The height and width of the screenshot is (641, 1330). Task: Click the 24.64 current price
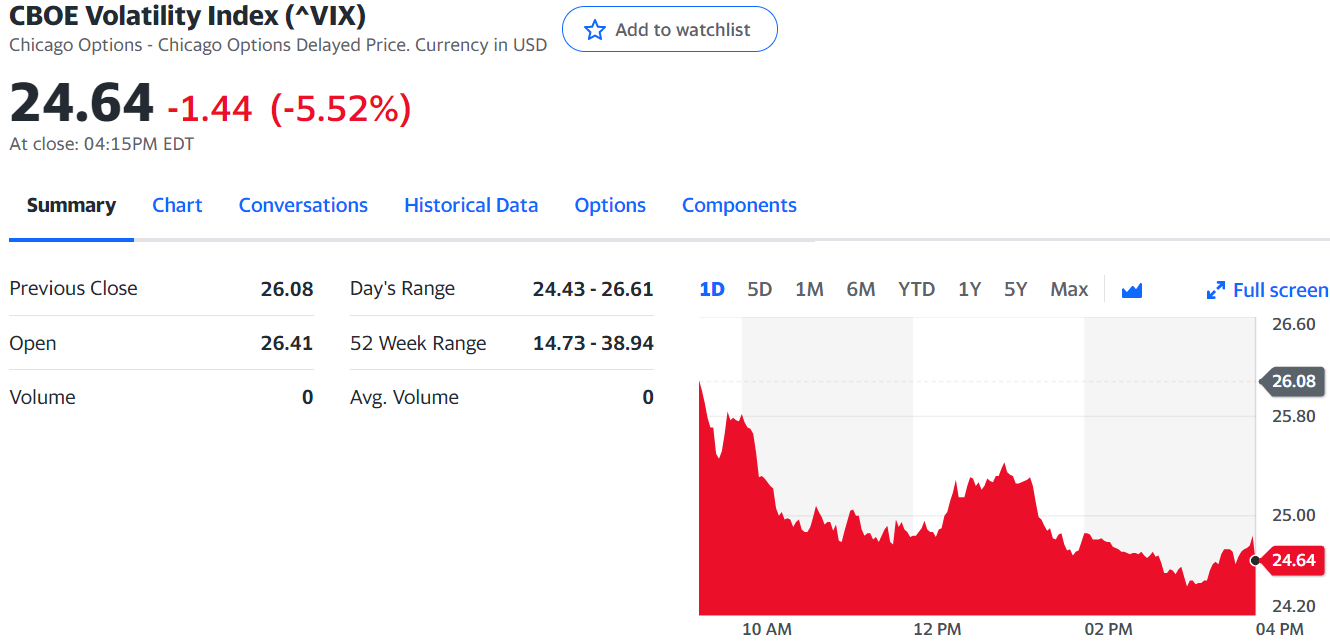pos(82,102)
